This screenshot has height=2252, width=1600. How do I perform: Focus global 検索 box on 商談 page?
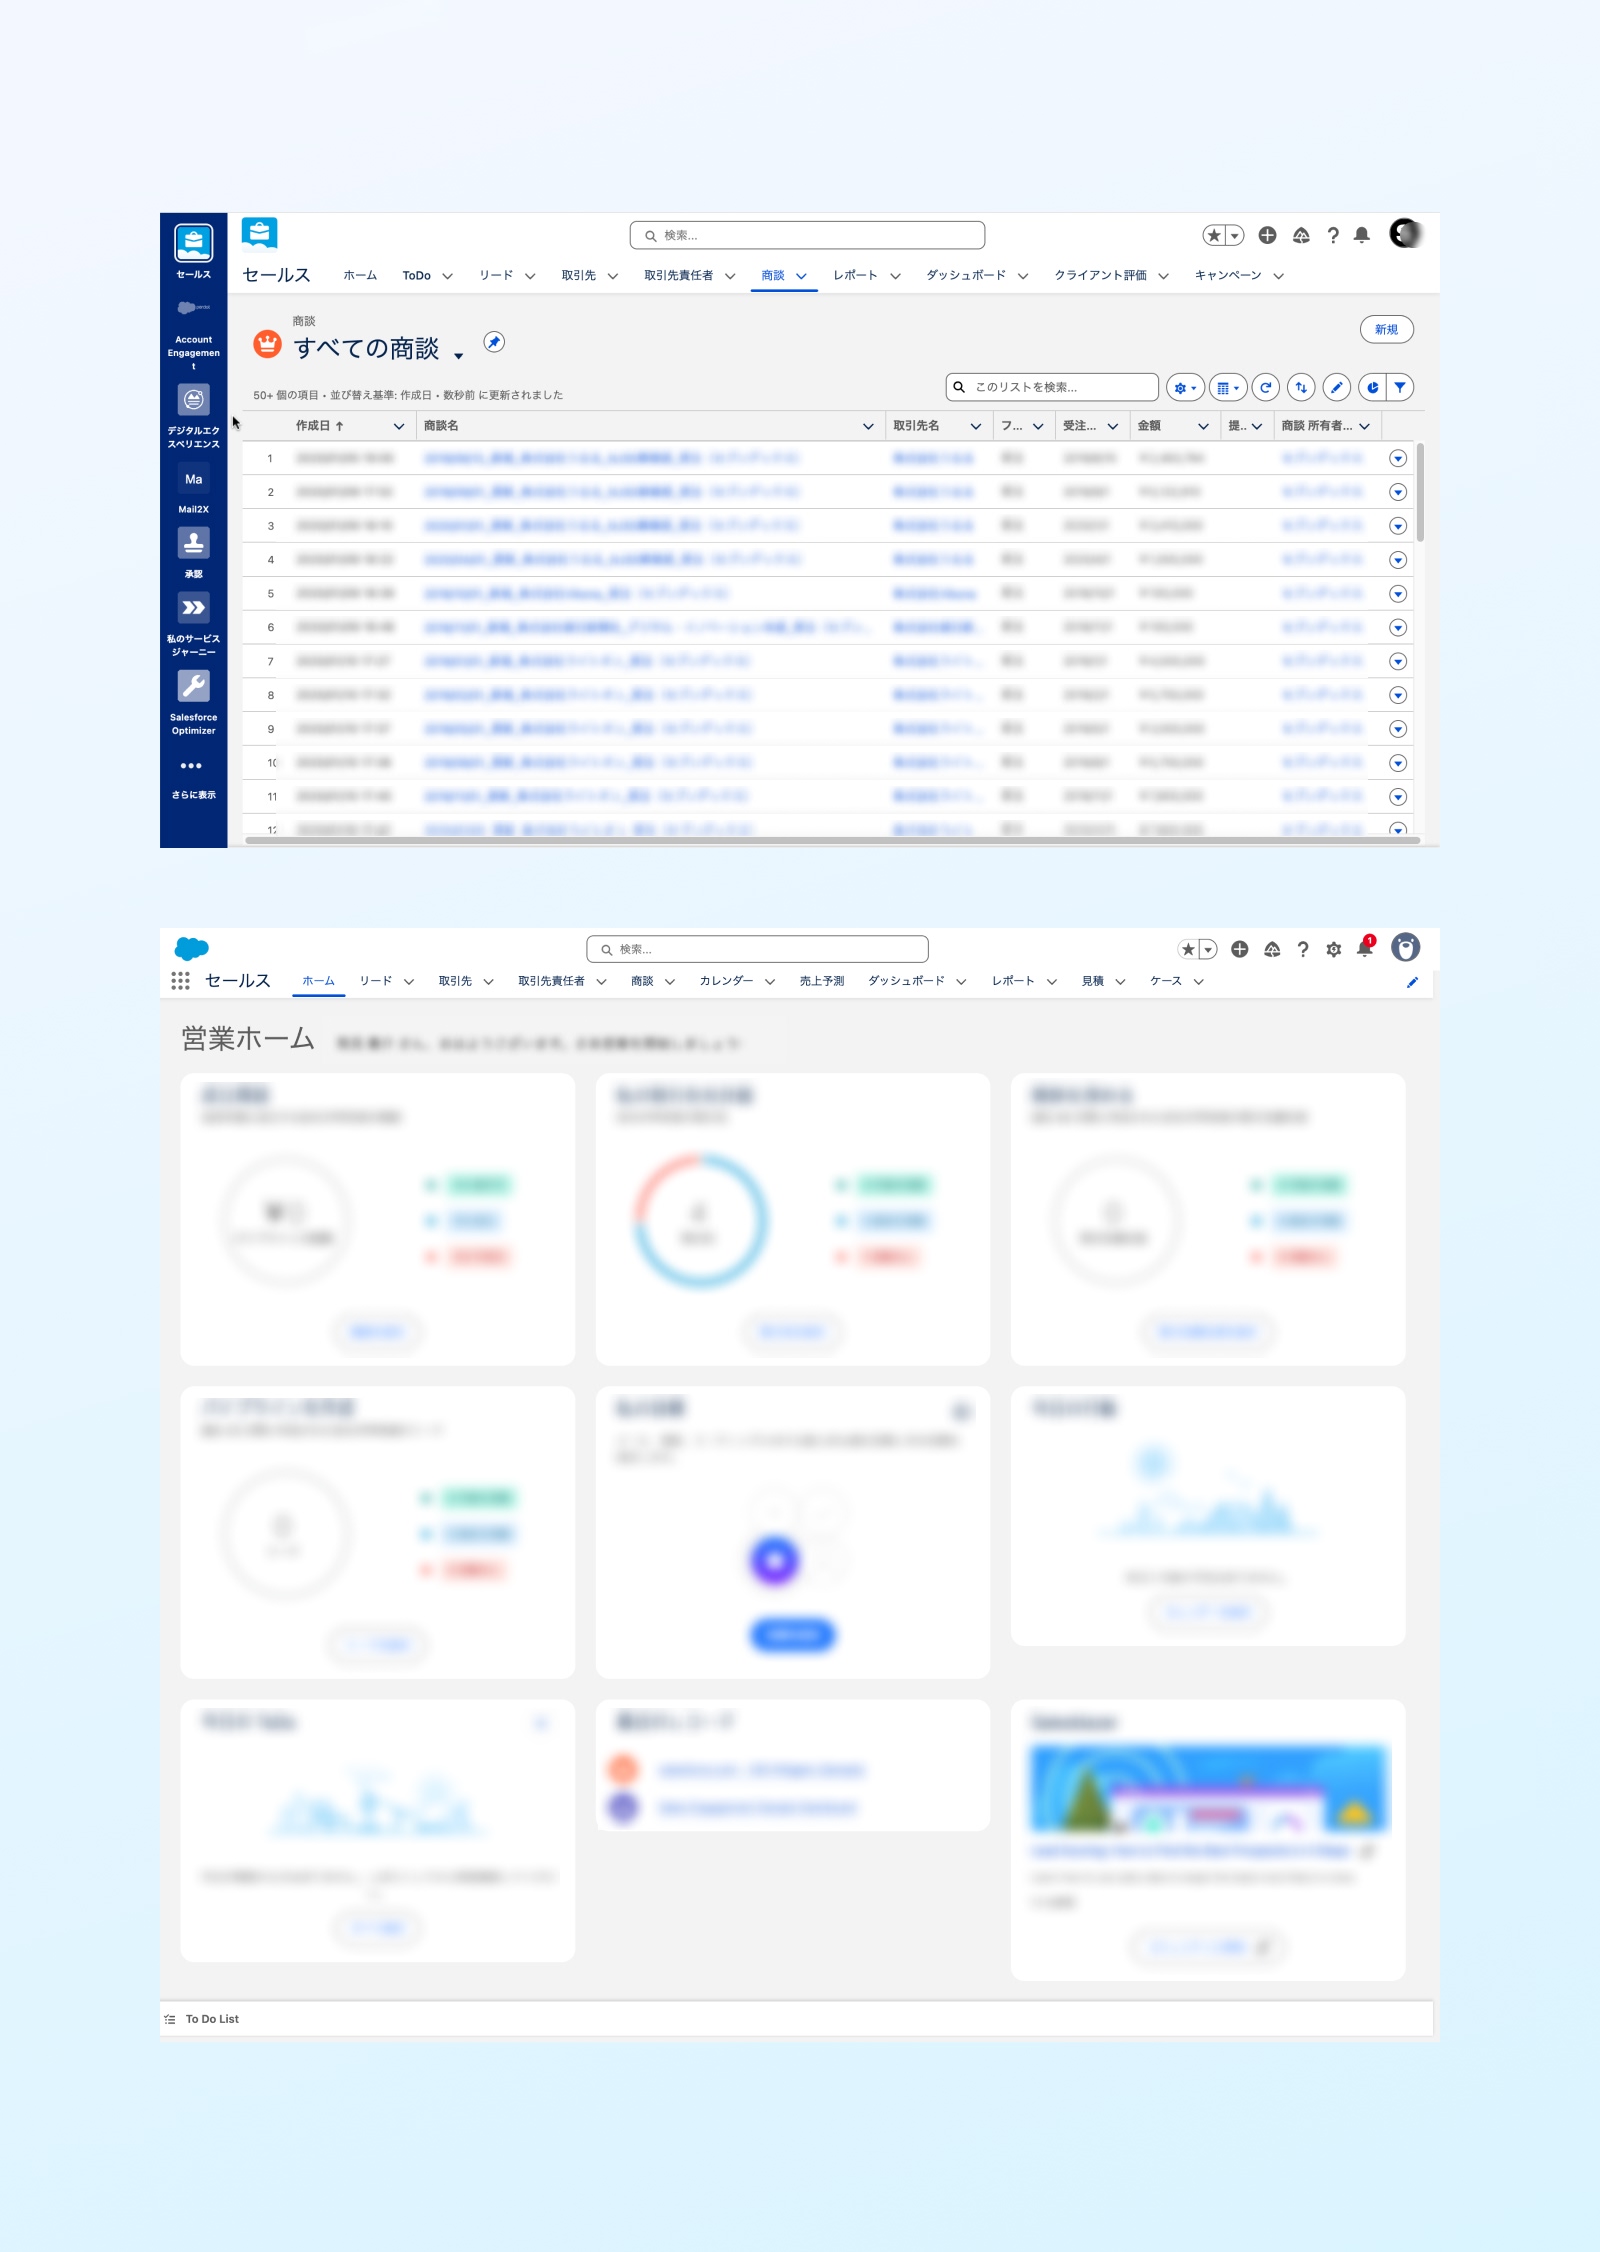click(807, 235)
